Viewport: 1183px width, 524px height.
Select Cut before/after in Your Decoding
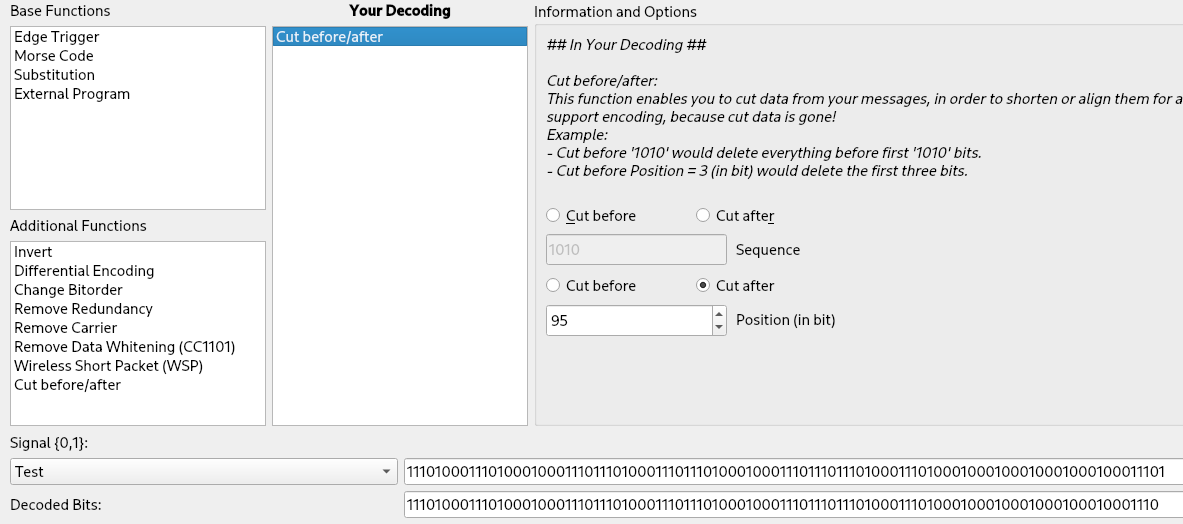pyautogui.click(x=329, y=37)
